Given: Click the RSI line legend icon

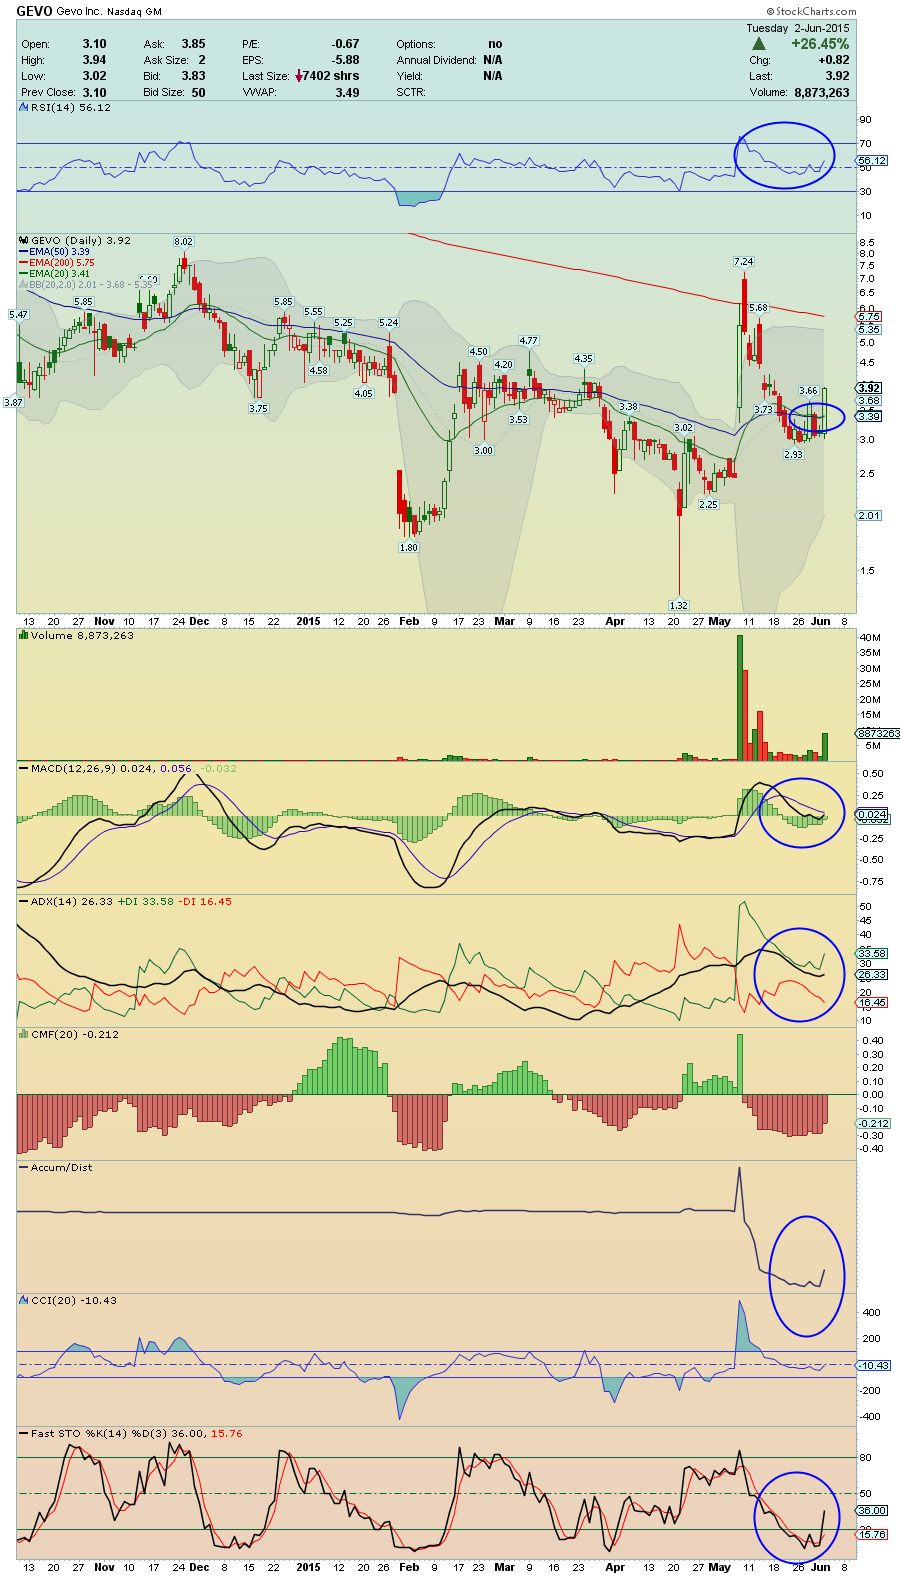Looking at the screenshot, I should [x=24, y=107].
